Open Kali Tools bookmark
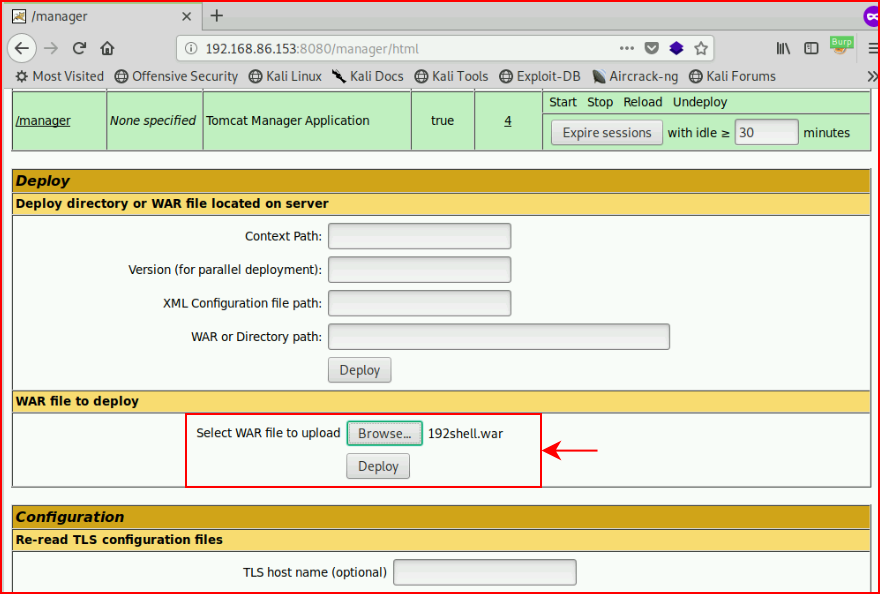880x594 pixels. coord(451,76)
